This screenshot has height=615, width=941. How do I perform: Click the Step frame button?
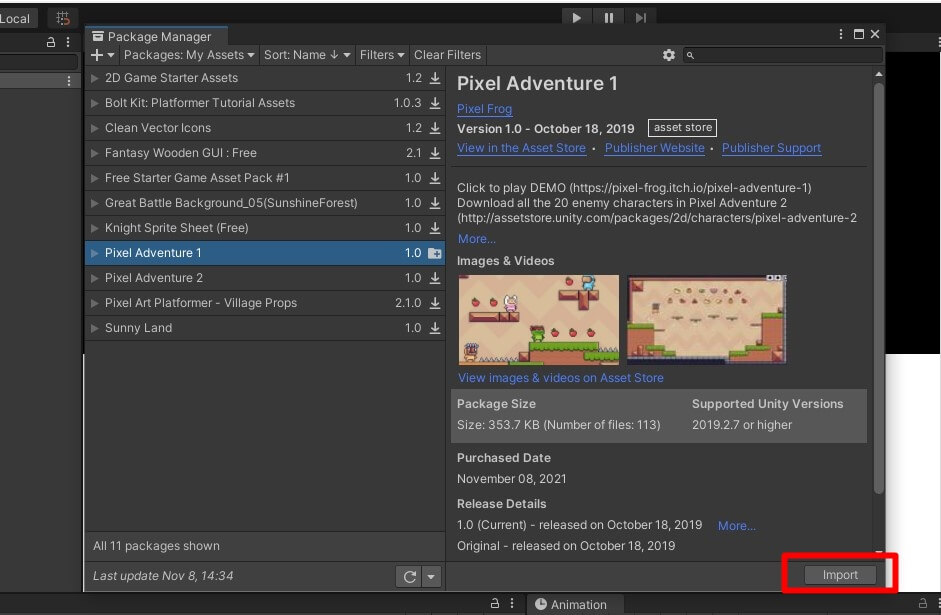640,18
